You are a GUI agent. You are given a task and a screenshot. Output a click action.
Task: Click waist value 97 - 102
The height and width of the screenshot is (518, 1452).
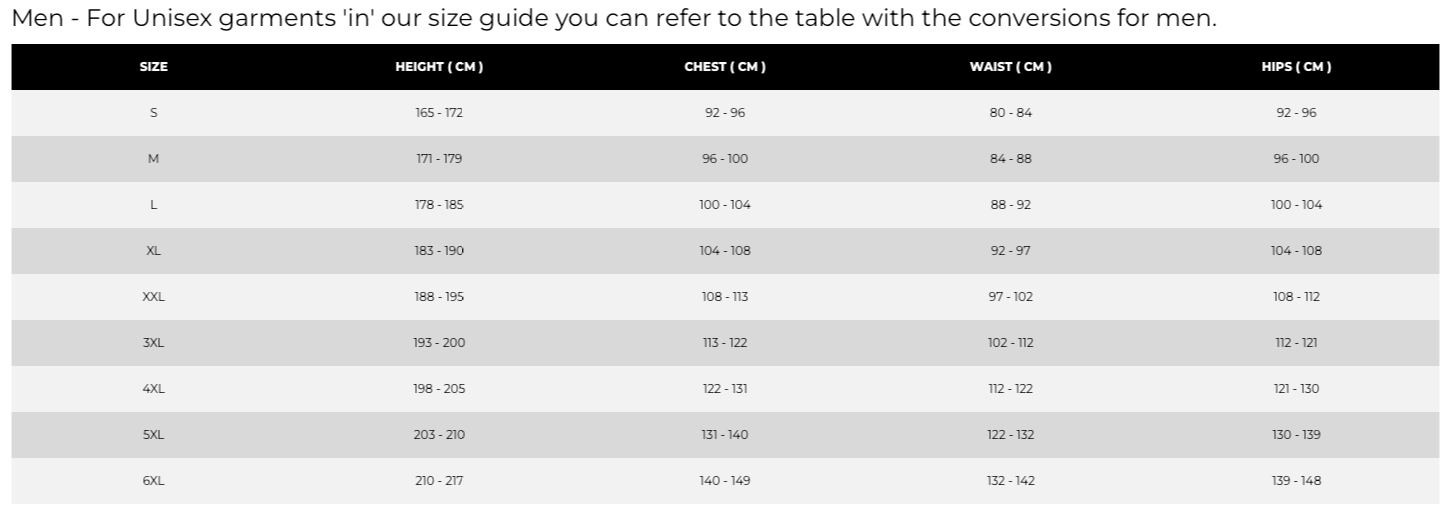[1010, 297]
